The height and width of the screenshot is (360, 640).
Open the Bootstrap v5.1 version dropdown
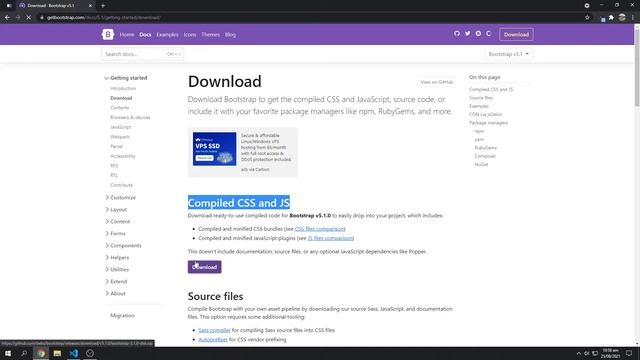click(509, 54)
